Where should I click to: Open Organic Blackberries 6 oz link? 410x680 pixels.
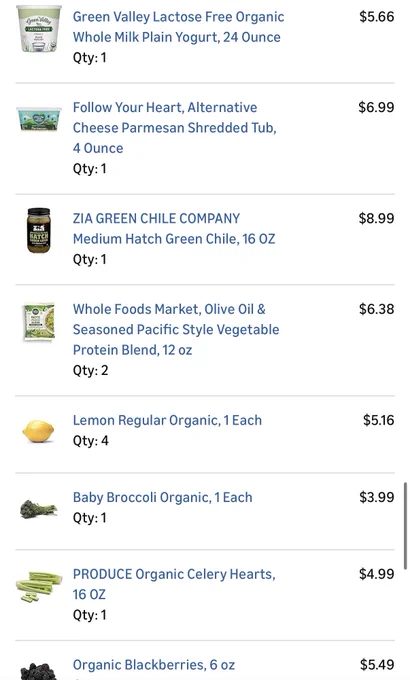click(154, 665)
